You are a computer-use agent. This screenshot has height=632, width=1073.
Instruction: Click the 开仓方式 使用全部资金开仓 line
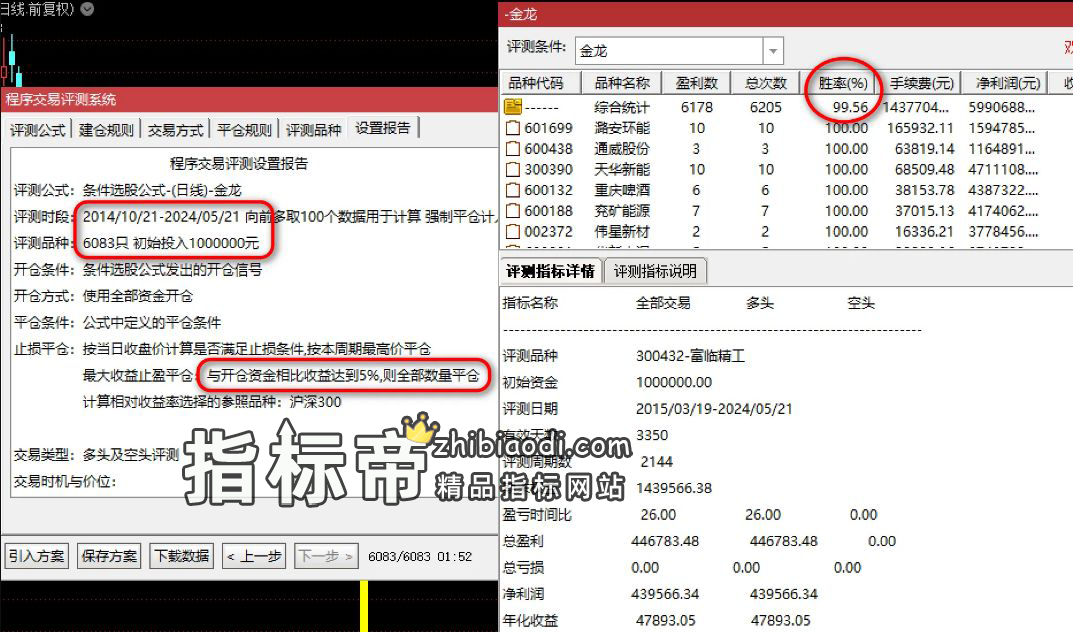point(103,296)
